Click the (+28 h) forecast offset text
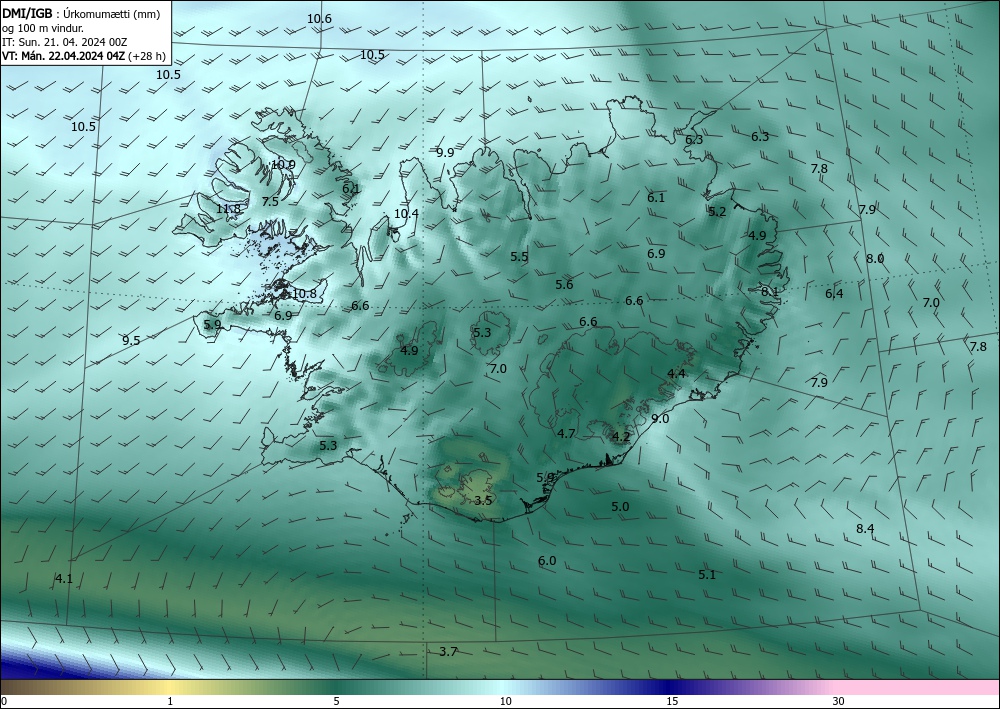 147,56
